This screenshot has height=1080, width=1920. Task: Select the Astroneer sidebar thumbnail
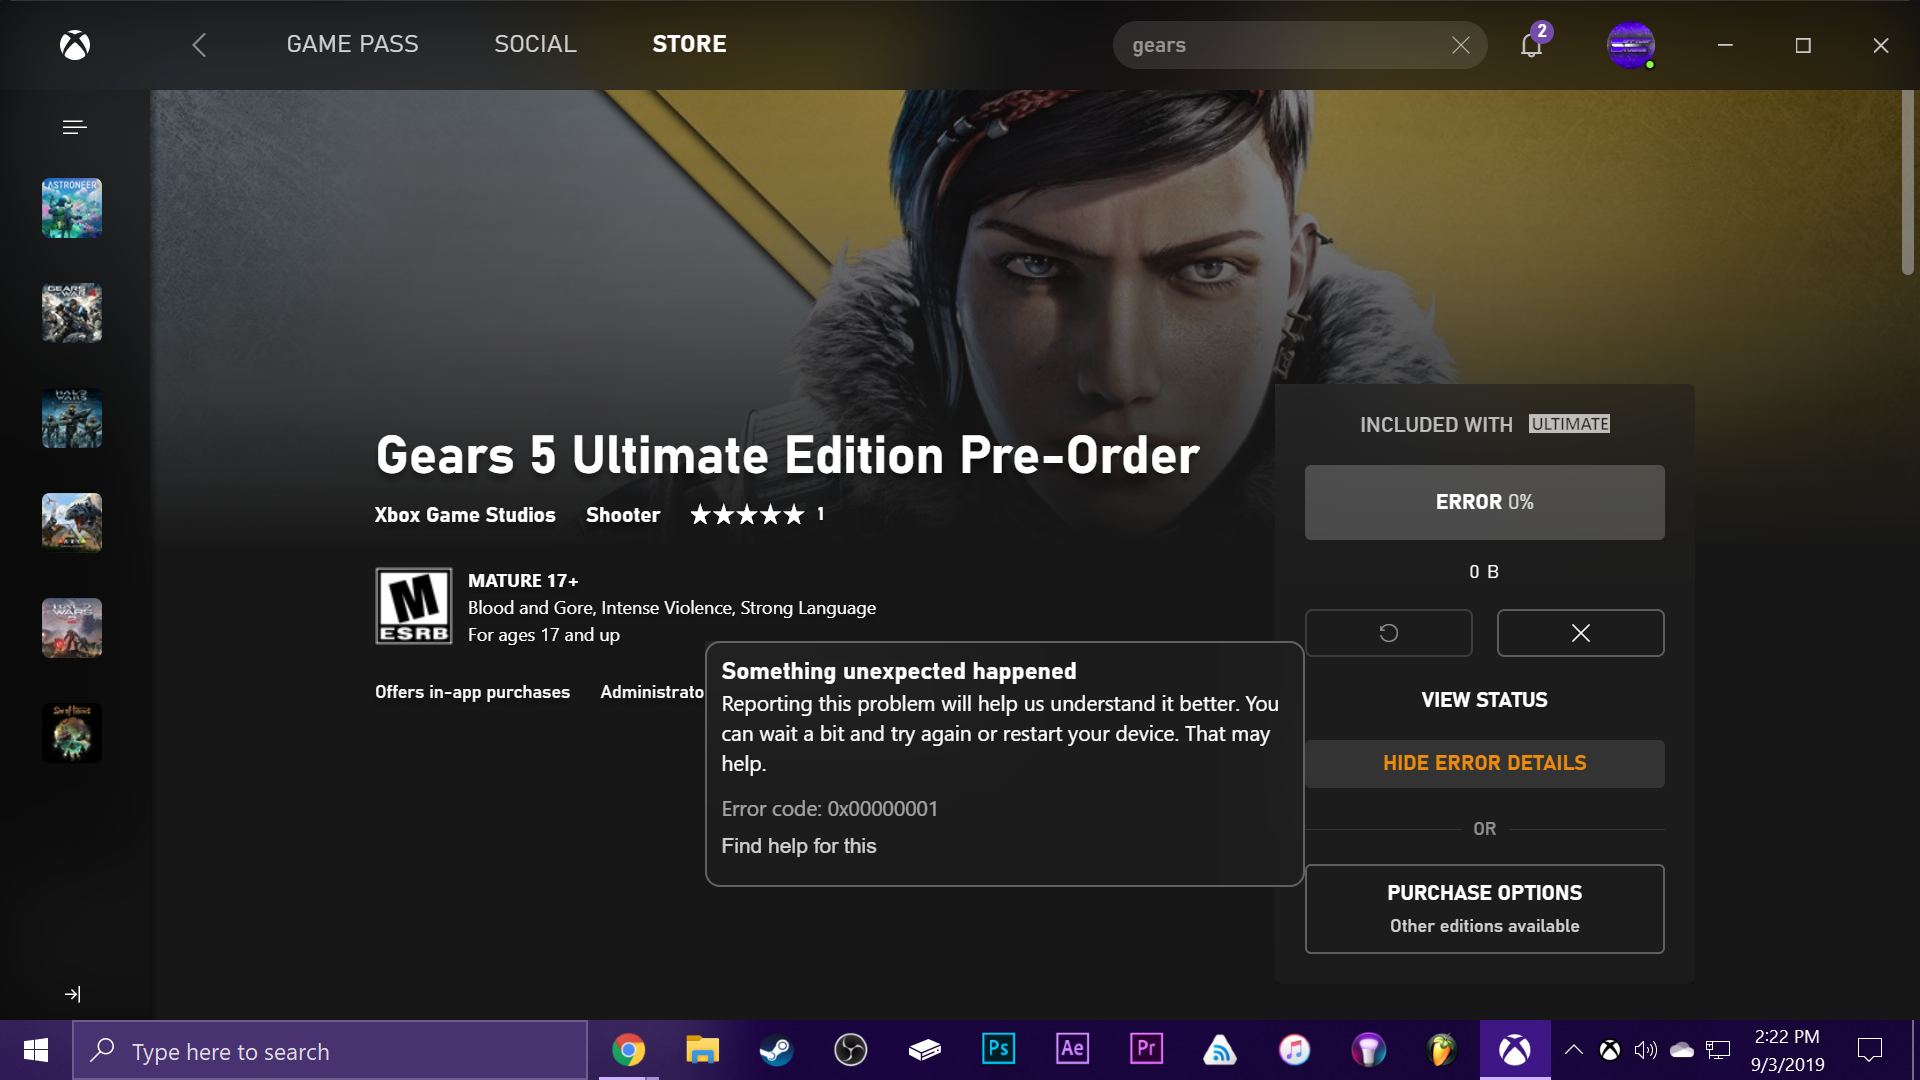(x=73, y=208)
